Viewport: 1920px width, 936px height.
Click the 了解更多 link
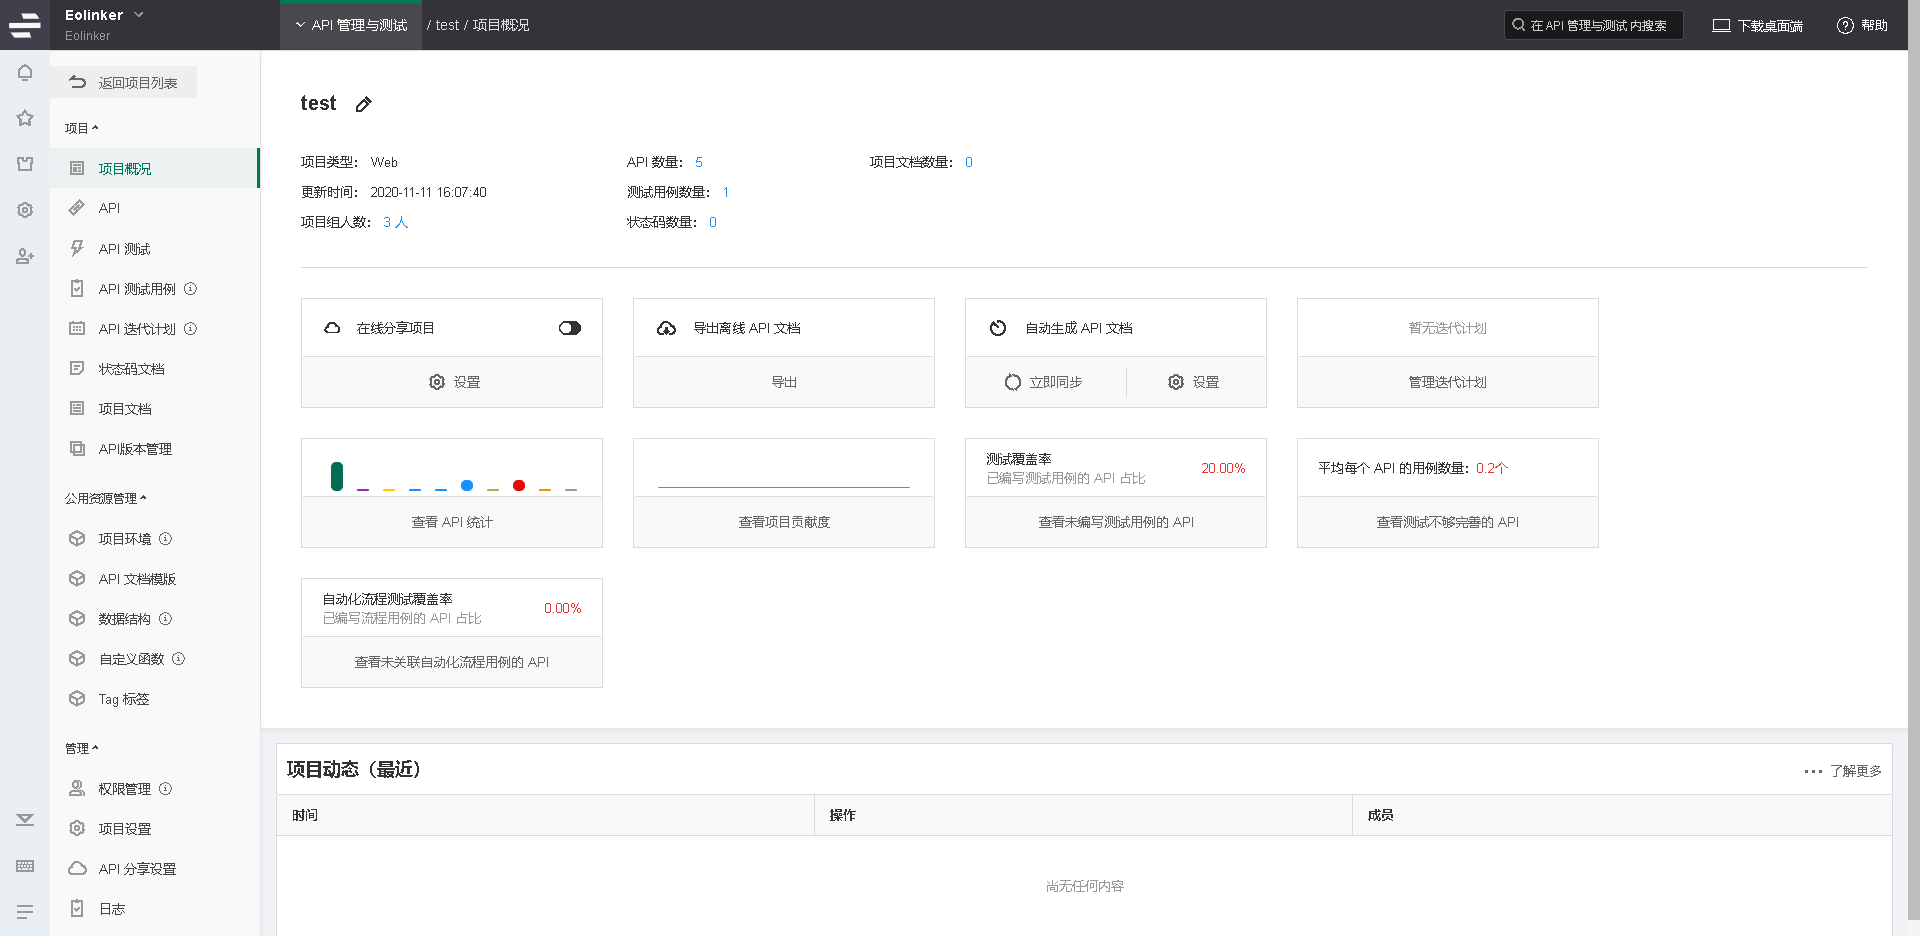1843,771
